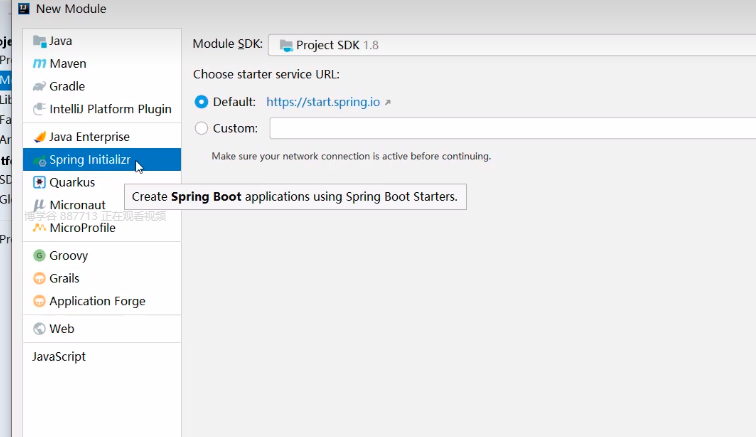
Task: Select the Default starter URL radio
Action: click(201, 102)
